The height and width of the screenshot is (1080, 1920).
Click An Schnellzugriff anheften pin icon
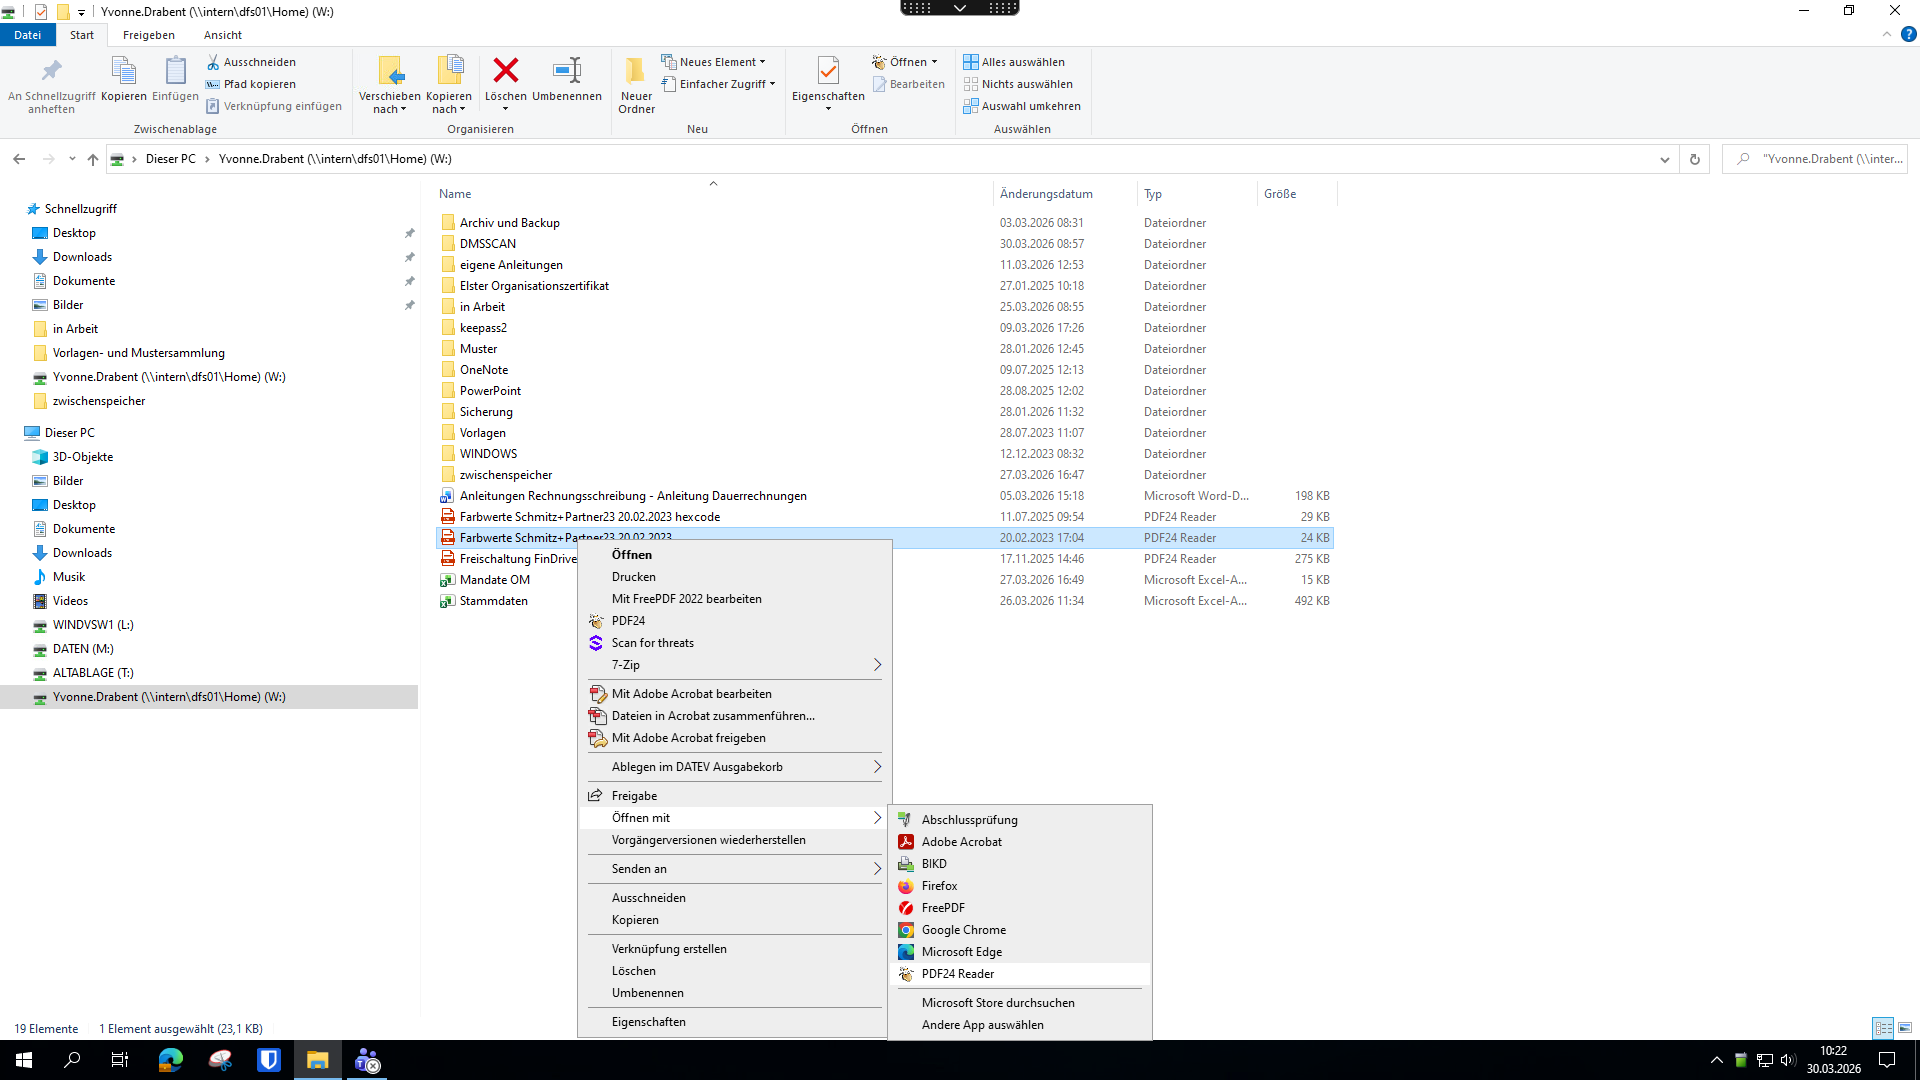pyautogui.click(x=51, y=71)
